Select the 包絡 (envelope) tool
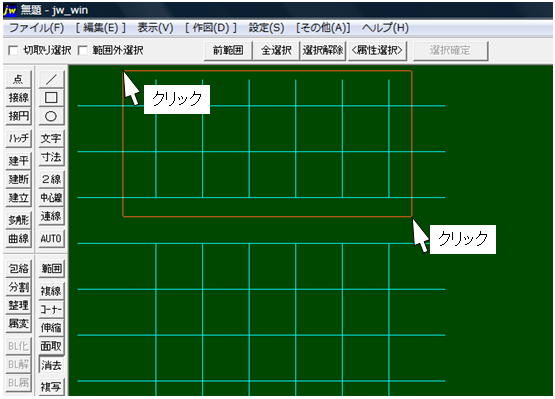555x399 pixels. (x=18, y=269)
